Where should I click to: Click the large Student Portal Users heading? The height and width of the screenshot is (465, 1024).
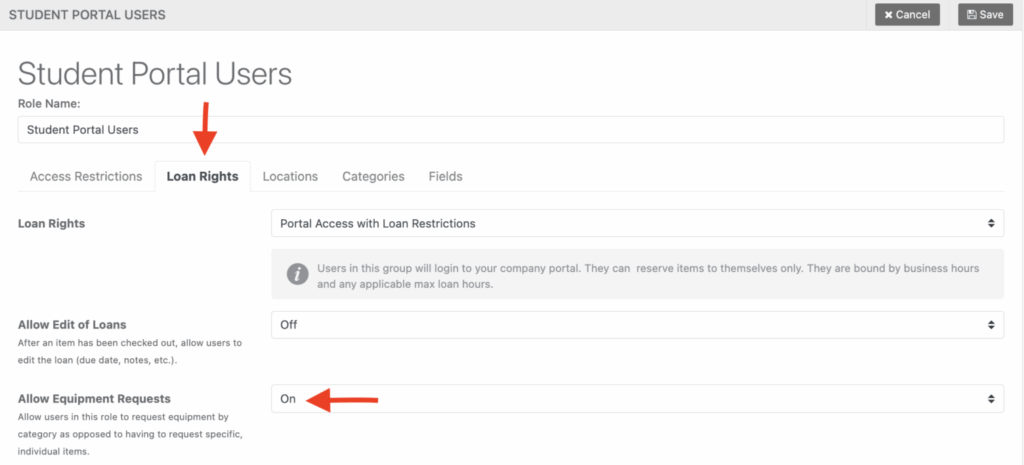click(x=155, y=74)
